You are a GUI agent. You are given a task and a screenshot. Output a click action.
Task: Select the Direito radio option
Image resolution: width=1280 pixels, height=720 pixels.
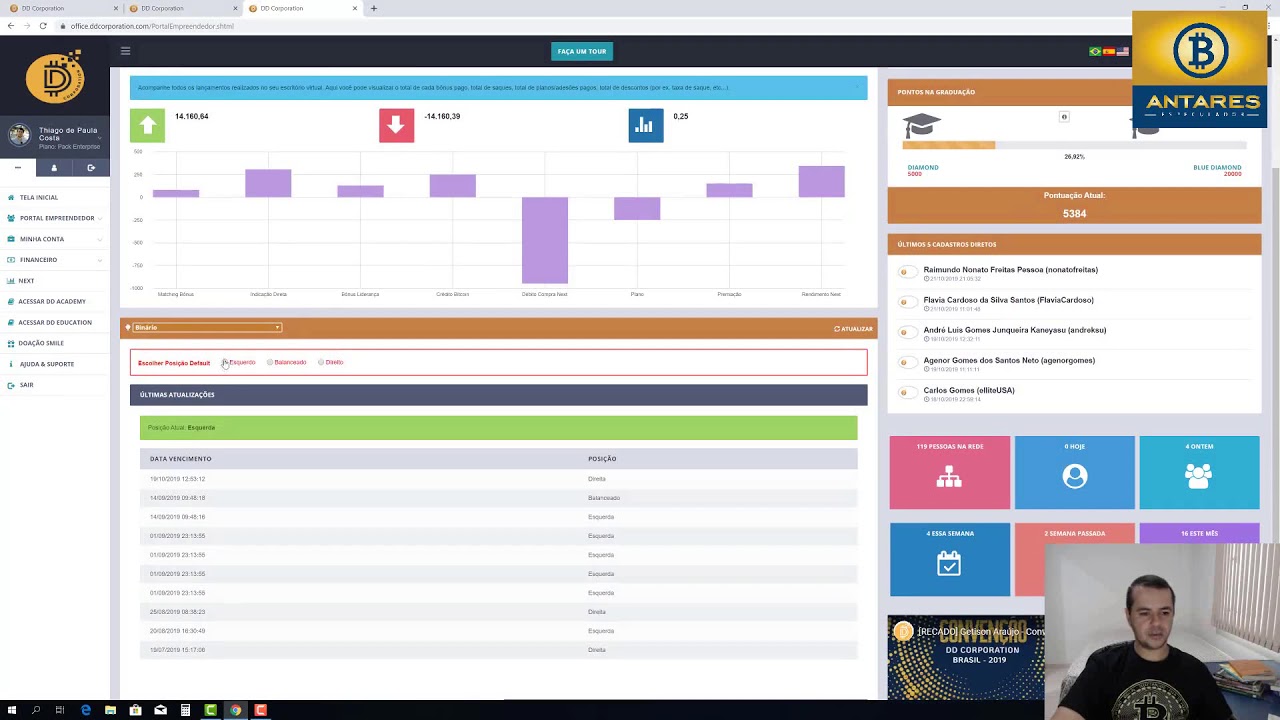coord(321,362)
